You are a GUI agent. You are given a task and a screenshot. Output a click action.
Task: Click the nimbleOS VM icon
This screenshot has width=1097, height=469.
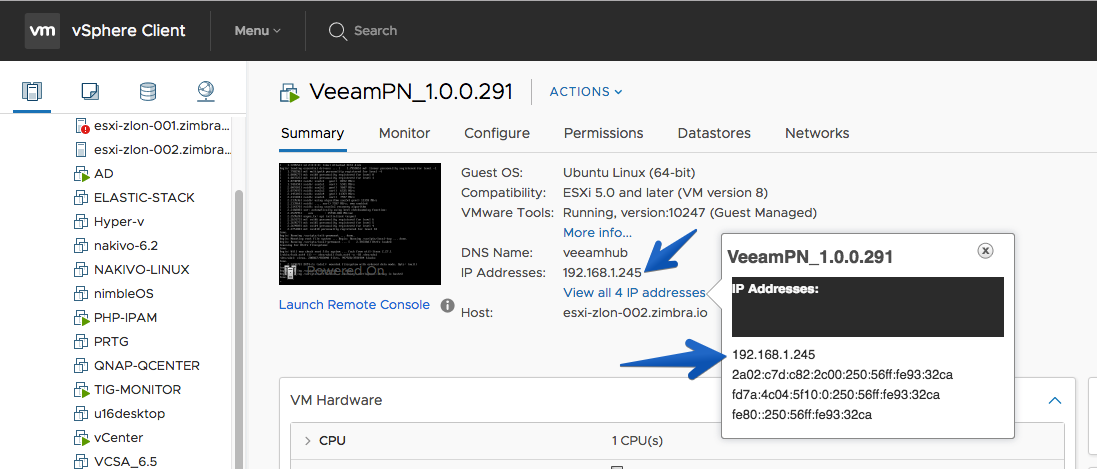coord(80,293)
